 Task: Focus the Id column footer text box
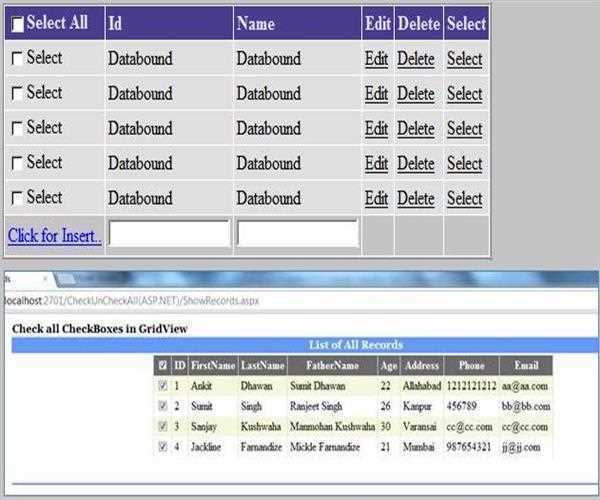point(169,234)
